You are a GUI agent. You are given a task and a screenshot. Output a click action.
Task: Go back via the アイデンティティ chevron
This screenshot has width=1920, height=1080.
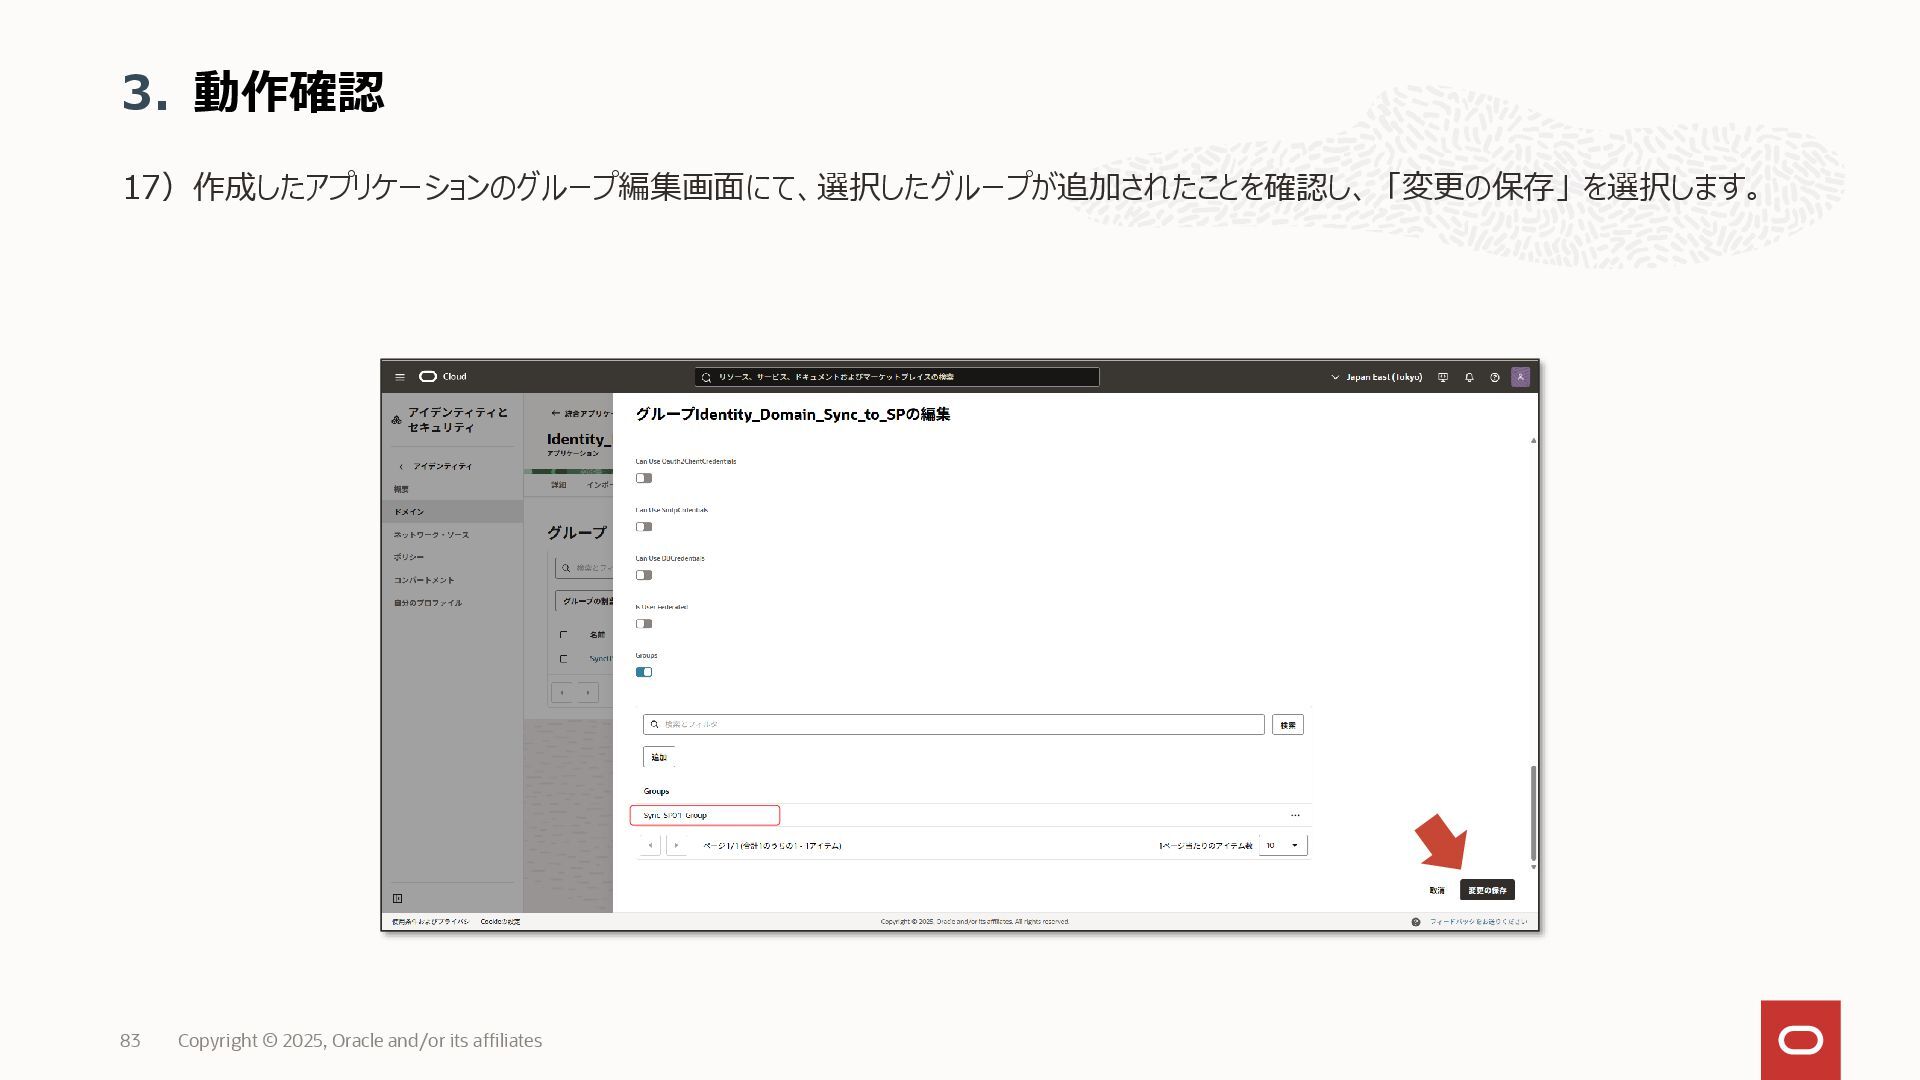tap(402, 467)
